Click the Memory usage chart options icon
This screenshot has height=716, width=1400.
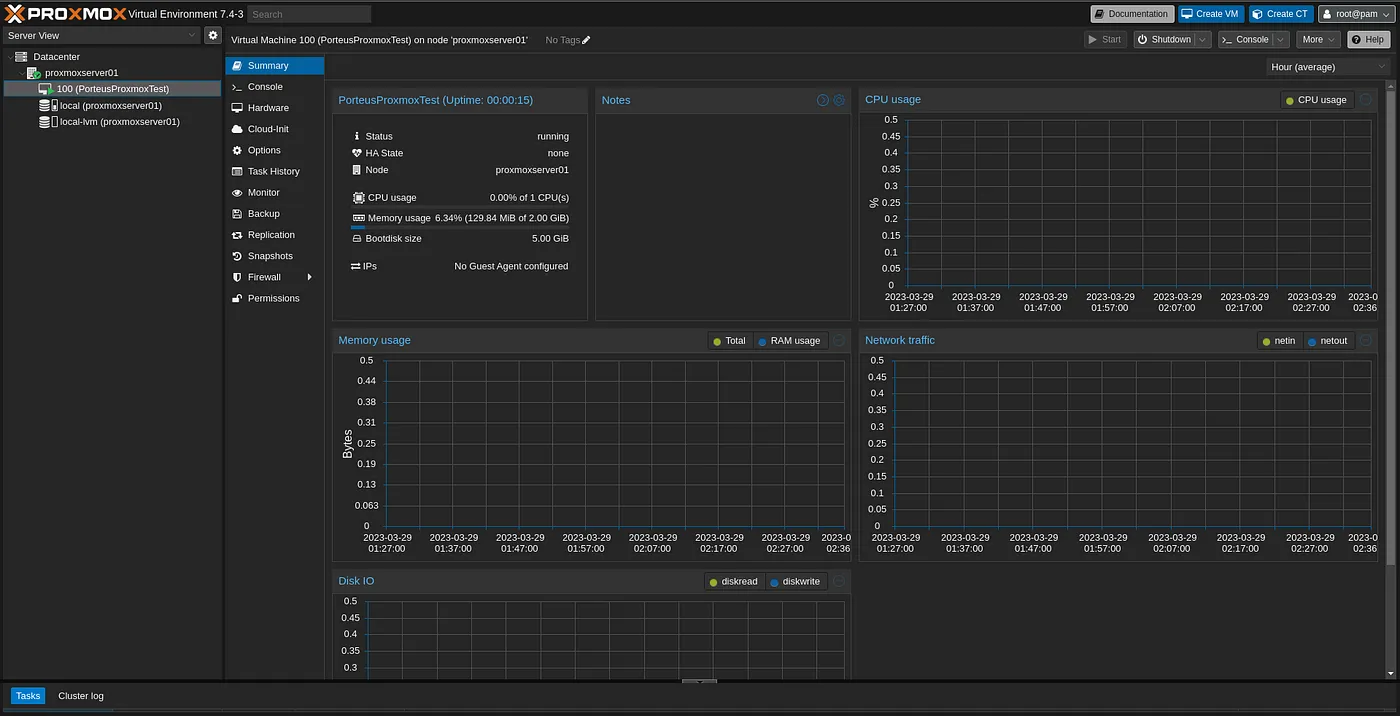coord(839,341)
